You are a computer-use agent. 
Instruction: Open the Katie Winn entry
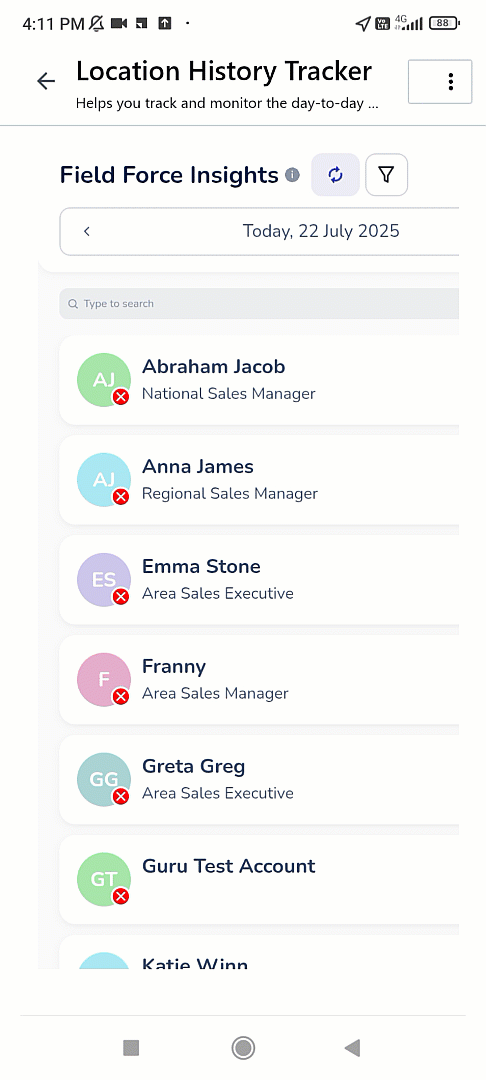[x=259, y=952]
